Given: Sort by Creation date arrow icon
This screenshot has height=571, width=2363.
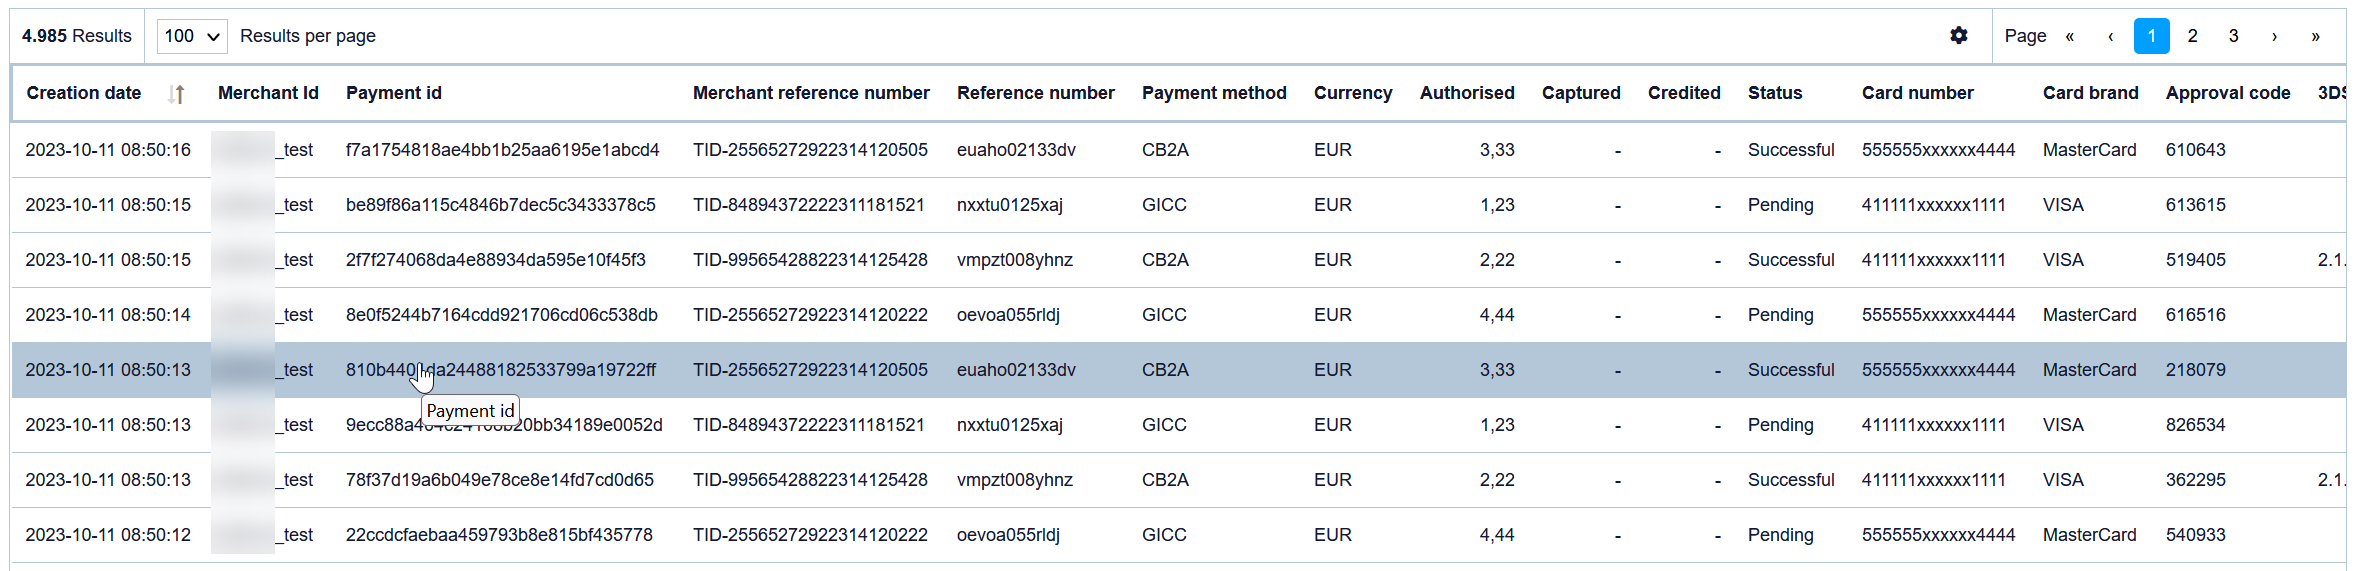Looking at the screenshot, I should point(177,94).
